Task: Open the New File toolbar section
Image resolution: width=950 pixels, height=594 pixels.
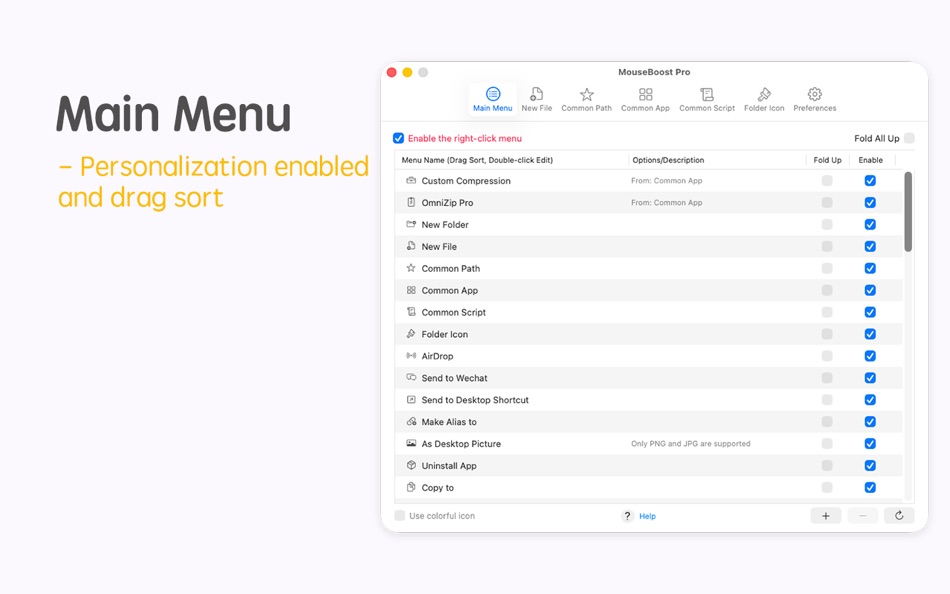Action: [537, 95]
